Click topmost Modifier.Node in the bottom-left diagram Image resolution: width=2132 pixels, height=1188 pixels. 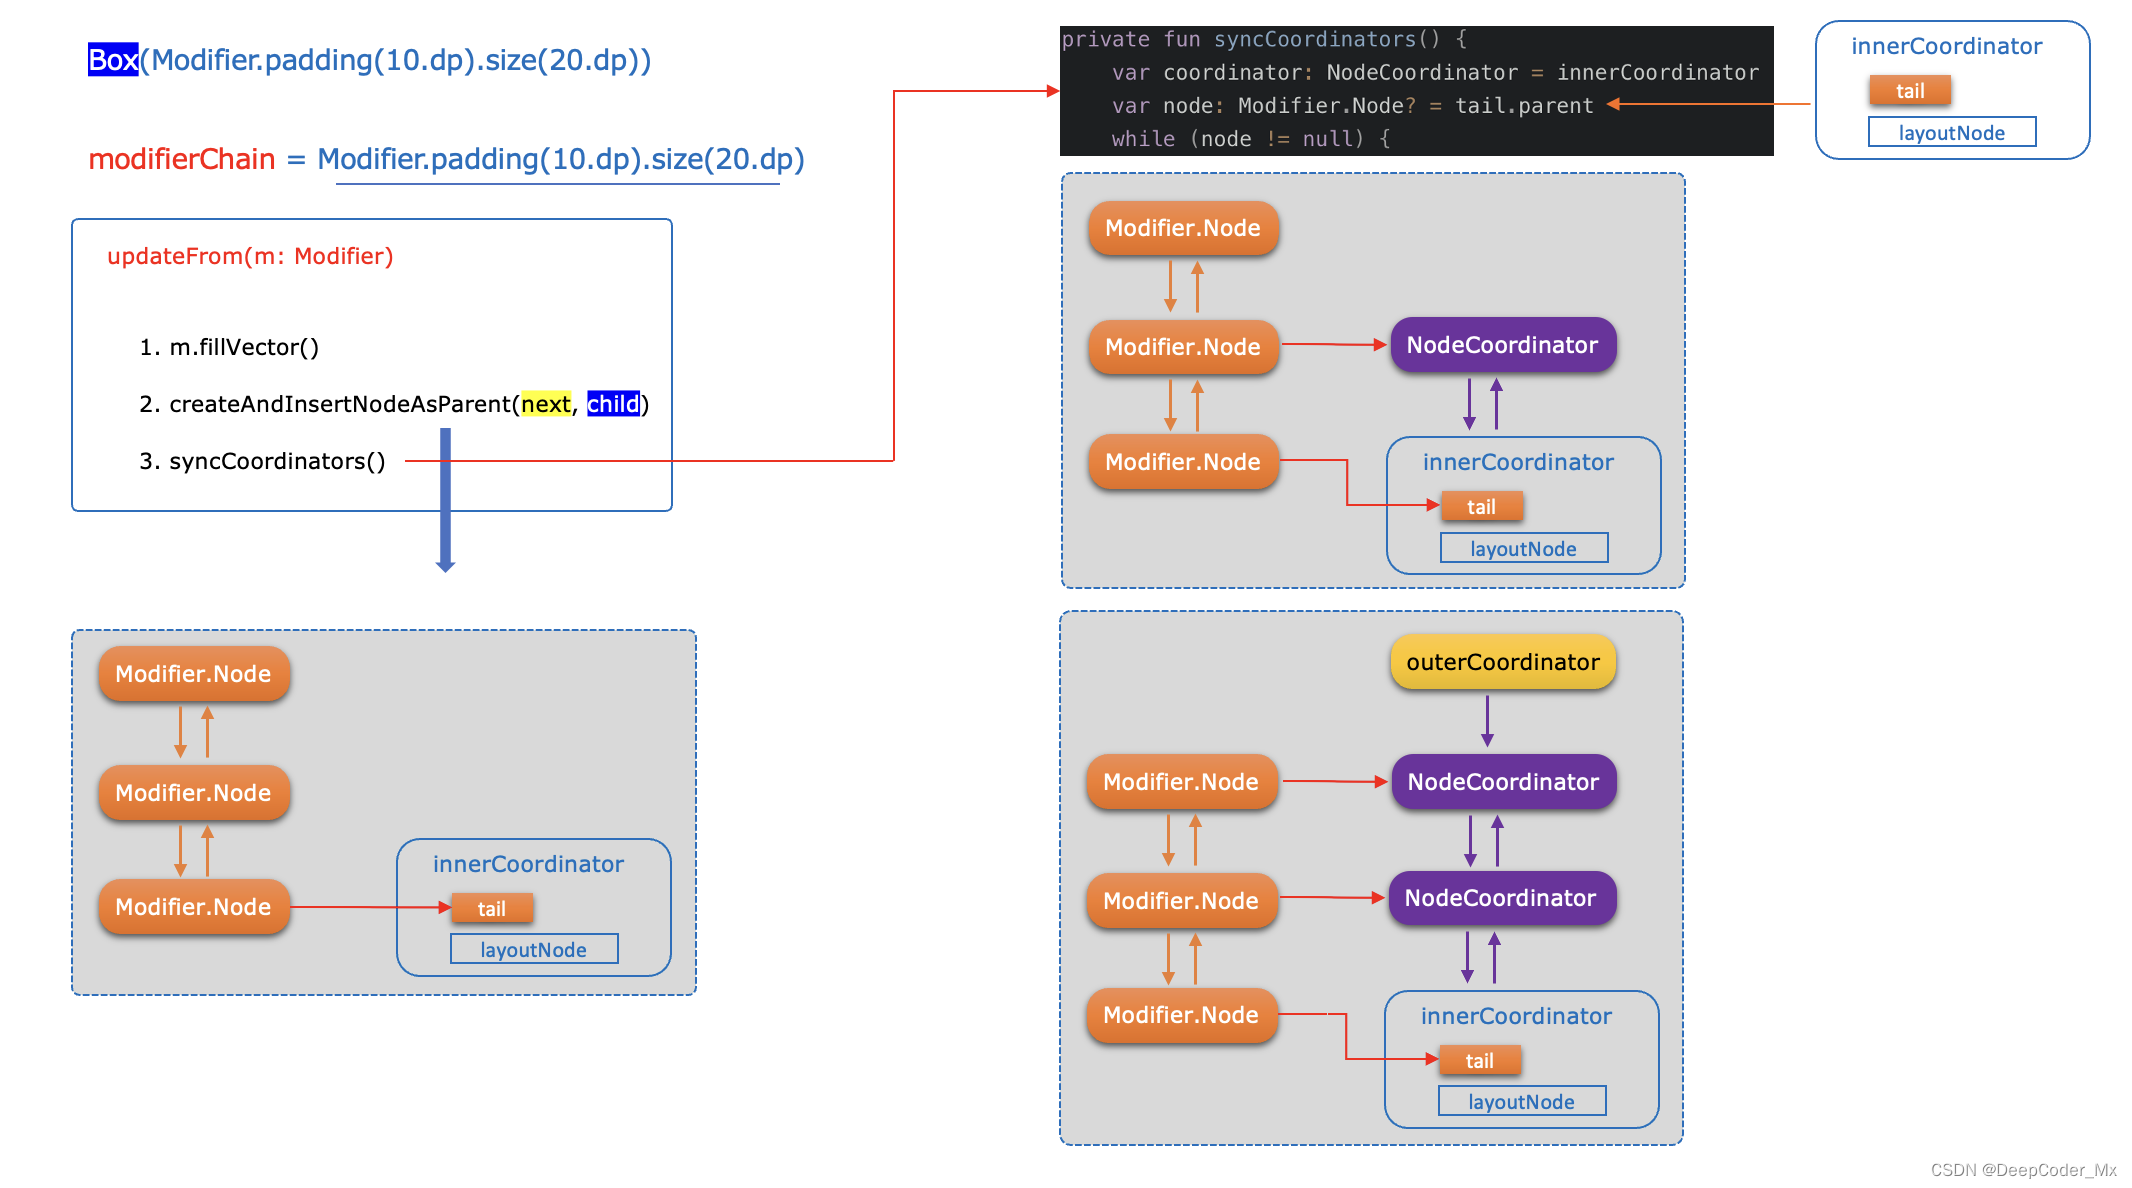point(194,674)
